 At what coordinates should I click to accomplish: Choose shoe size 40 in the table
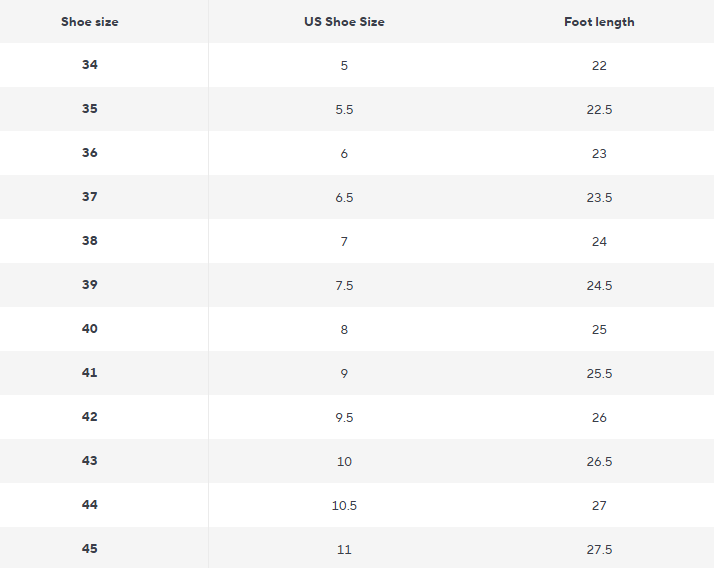pos(90,329)
